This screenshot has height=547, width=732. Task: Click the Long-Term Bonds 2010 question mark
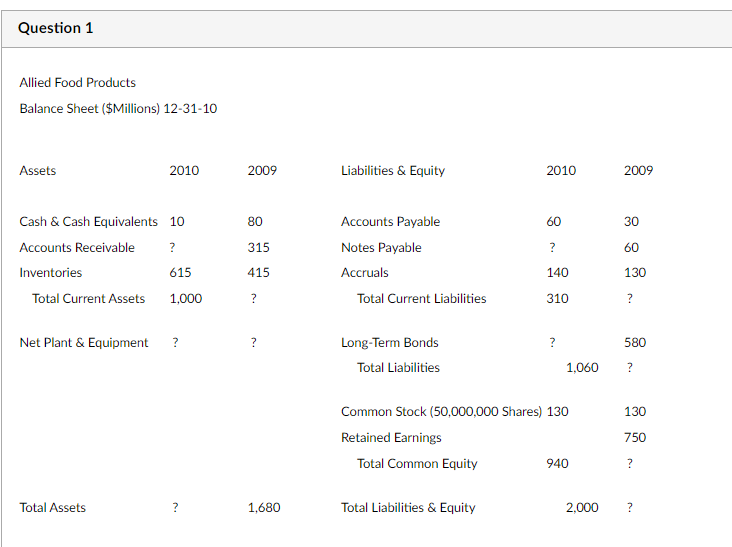pos(552,343)
